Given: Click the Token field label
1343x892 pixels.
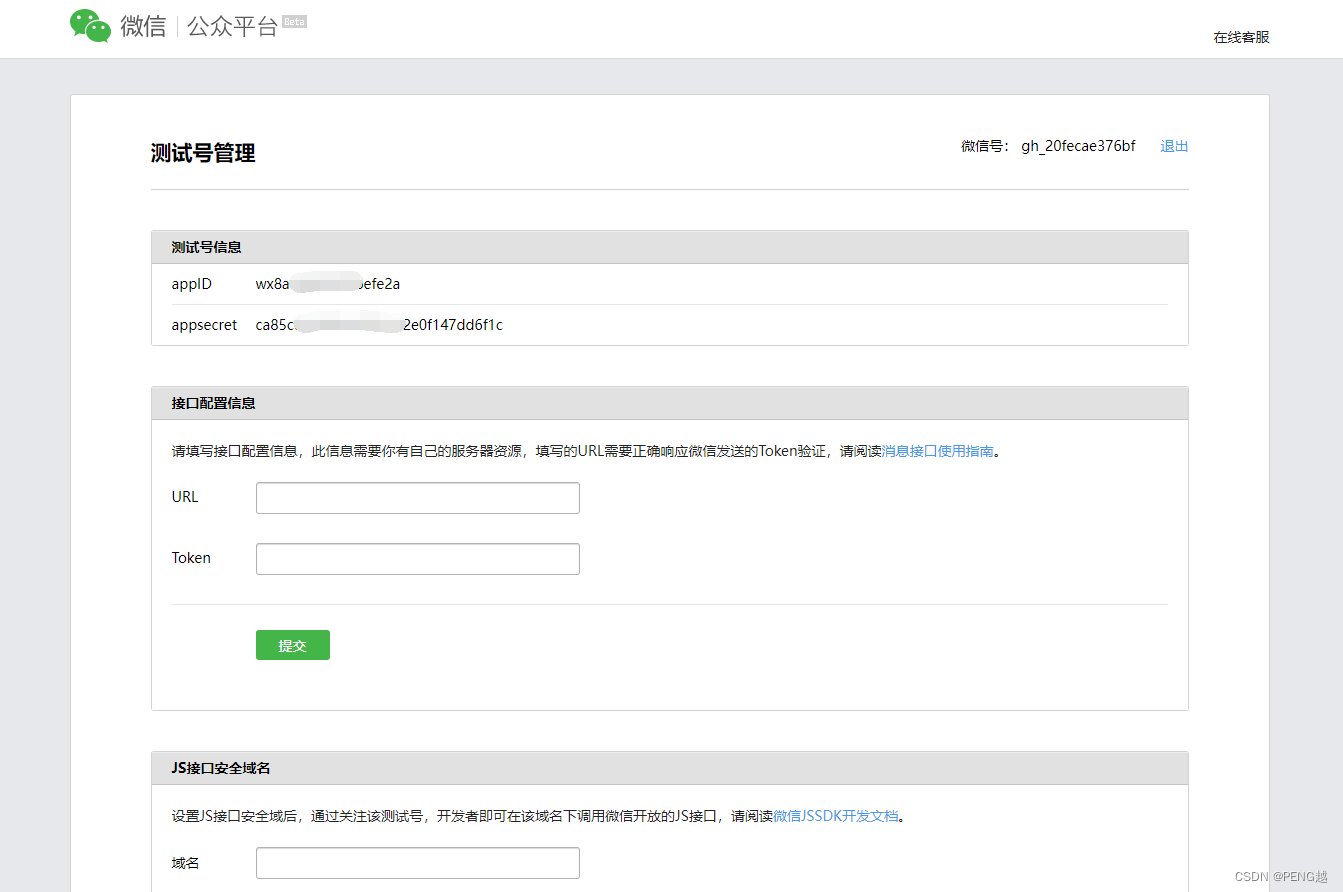Looking at the screenshot, I should [191, 558].
